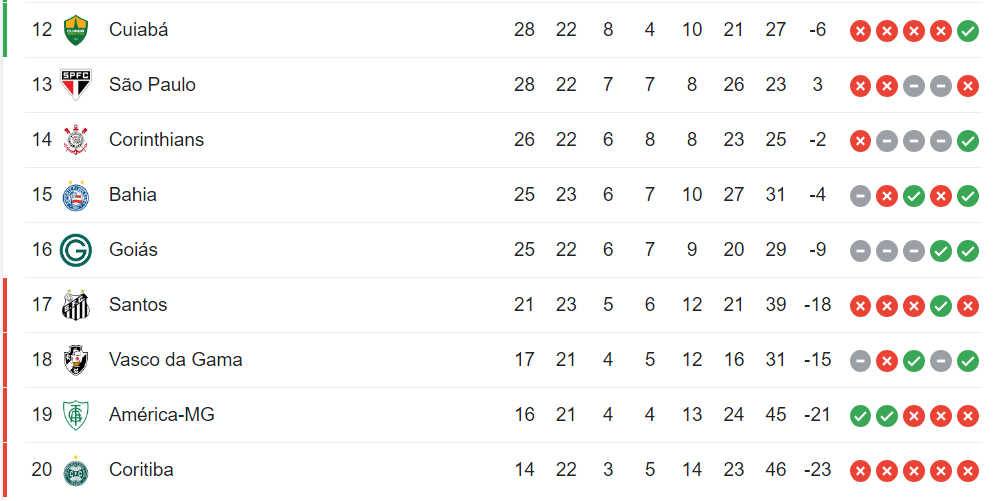
Task: Click Cuiabá's green win result icon
Action: click(x=967, y=31)
